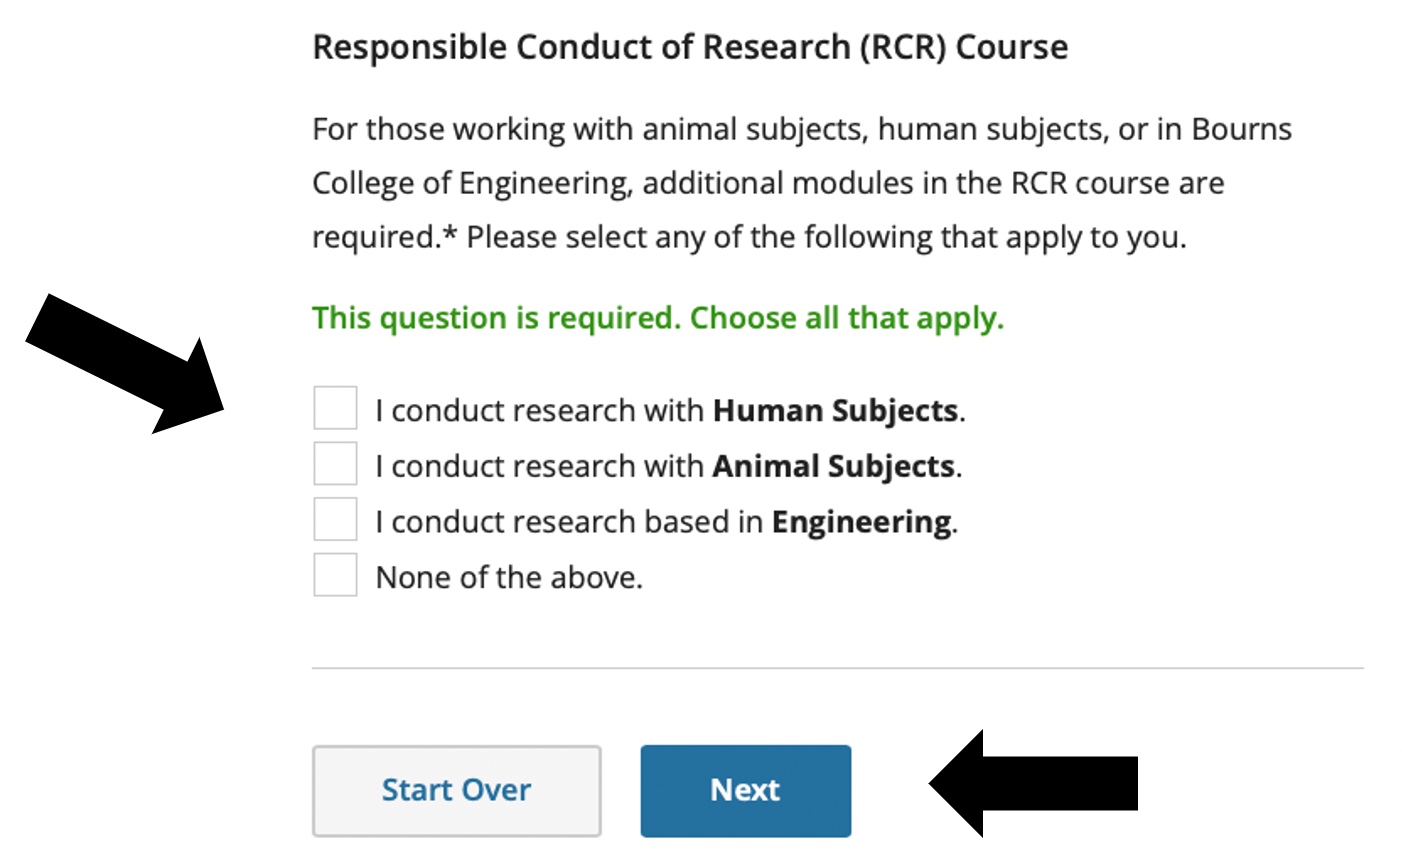1402x867 pixels.
Task: Tick the Animal Subjects research checkbox
Action: (x=335, y=465)
